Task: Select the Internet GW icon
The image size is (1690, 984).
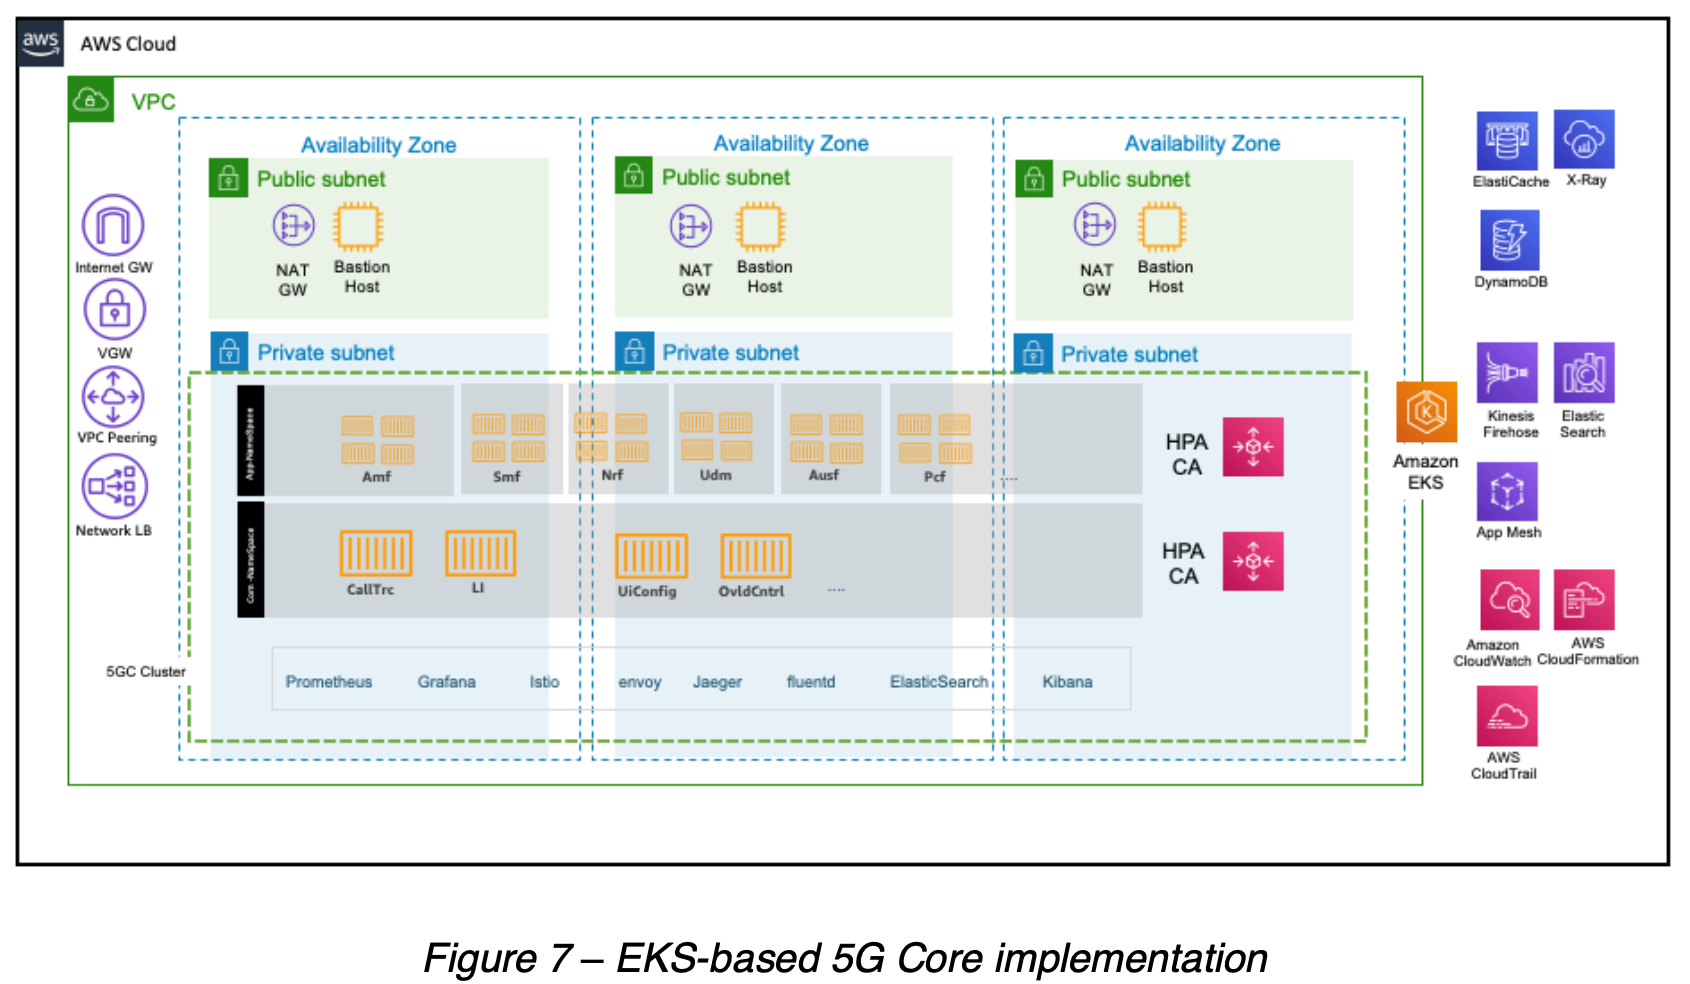Action: (x=113, y=225)
